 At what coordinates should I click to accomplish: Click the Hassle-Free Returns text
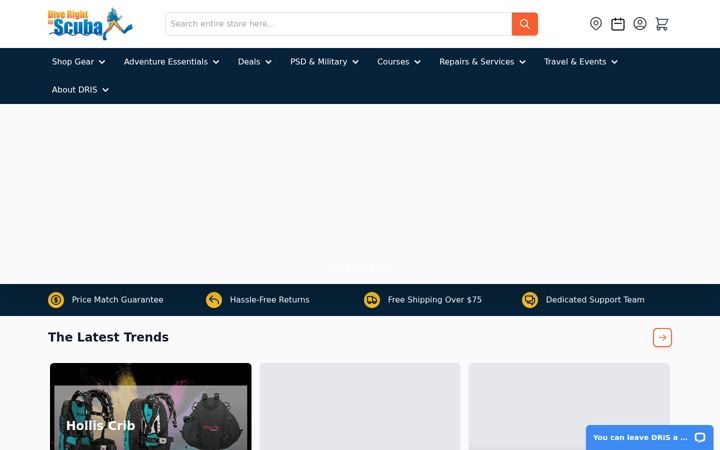[x=270, y=300]
